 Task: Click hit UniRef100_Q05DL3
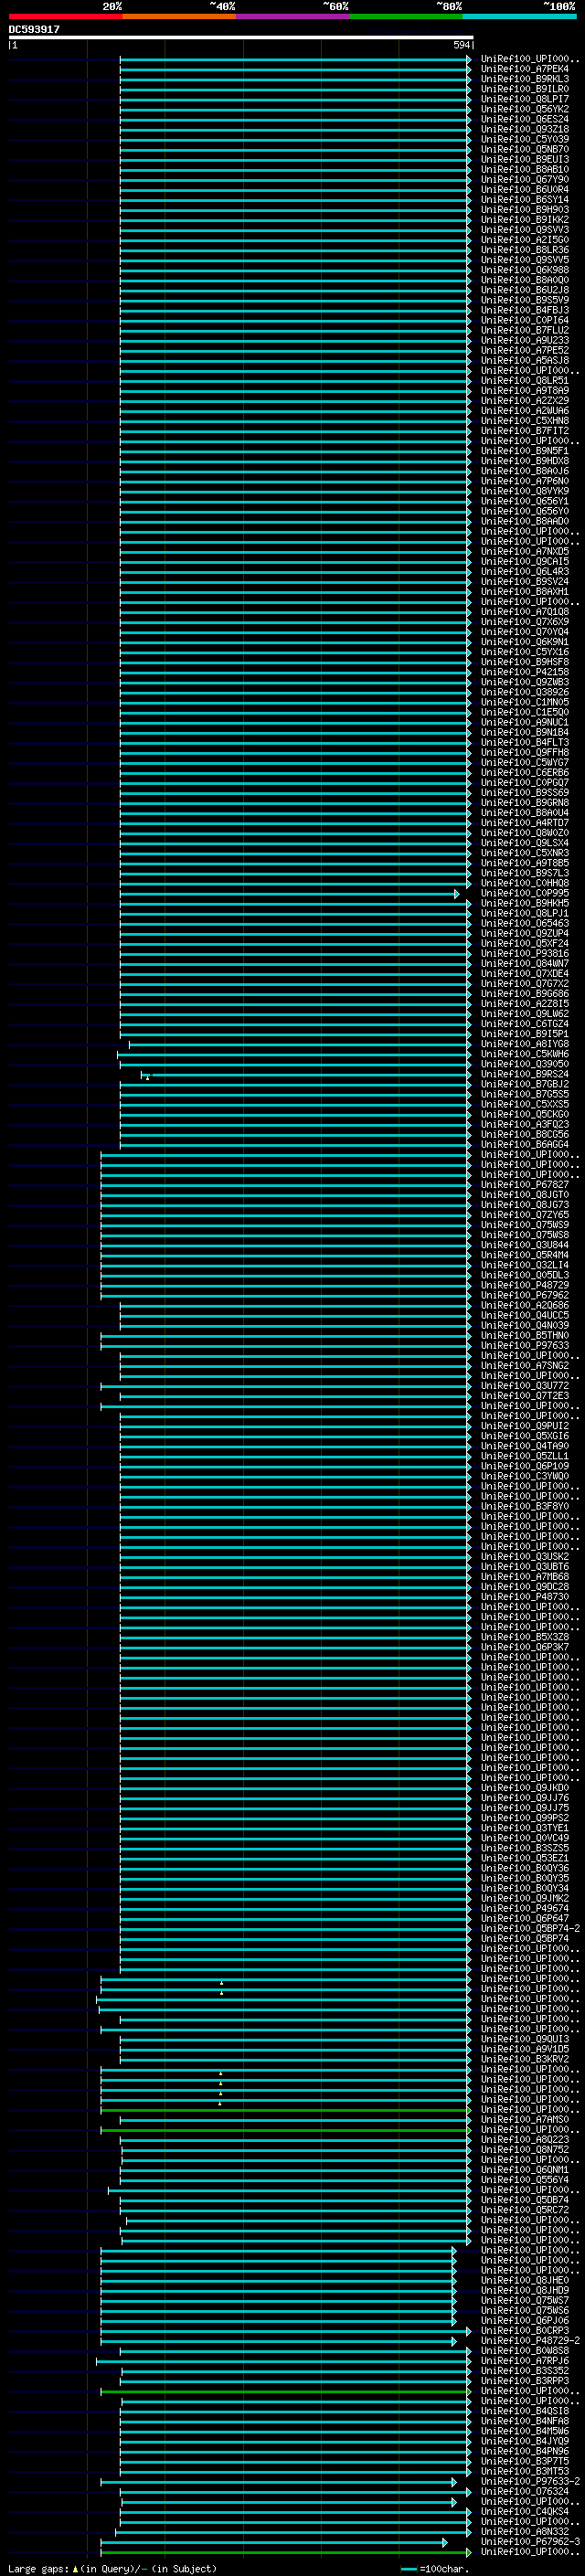(x=525, y=1275)
